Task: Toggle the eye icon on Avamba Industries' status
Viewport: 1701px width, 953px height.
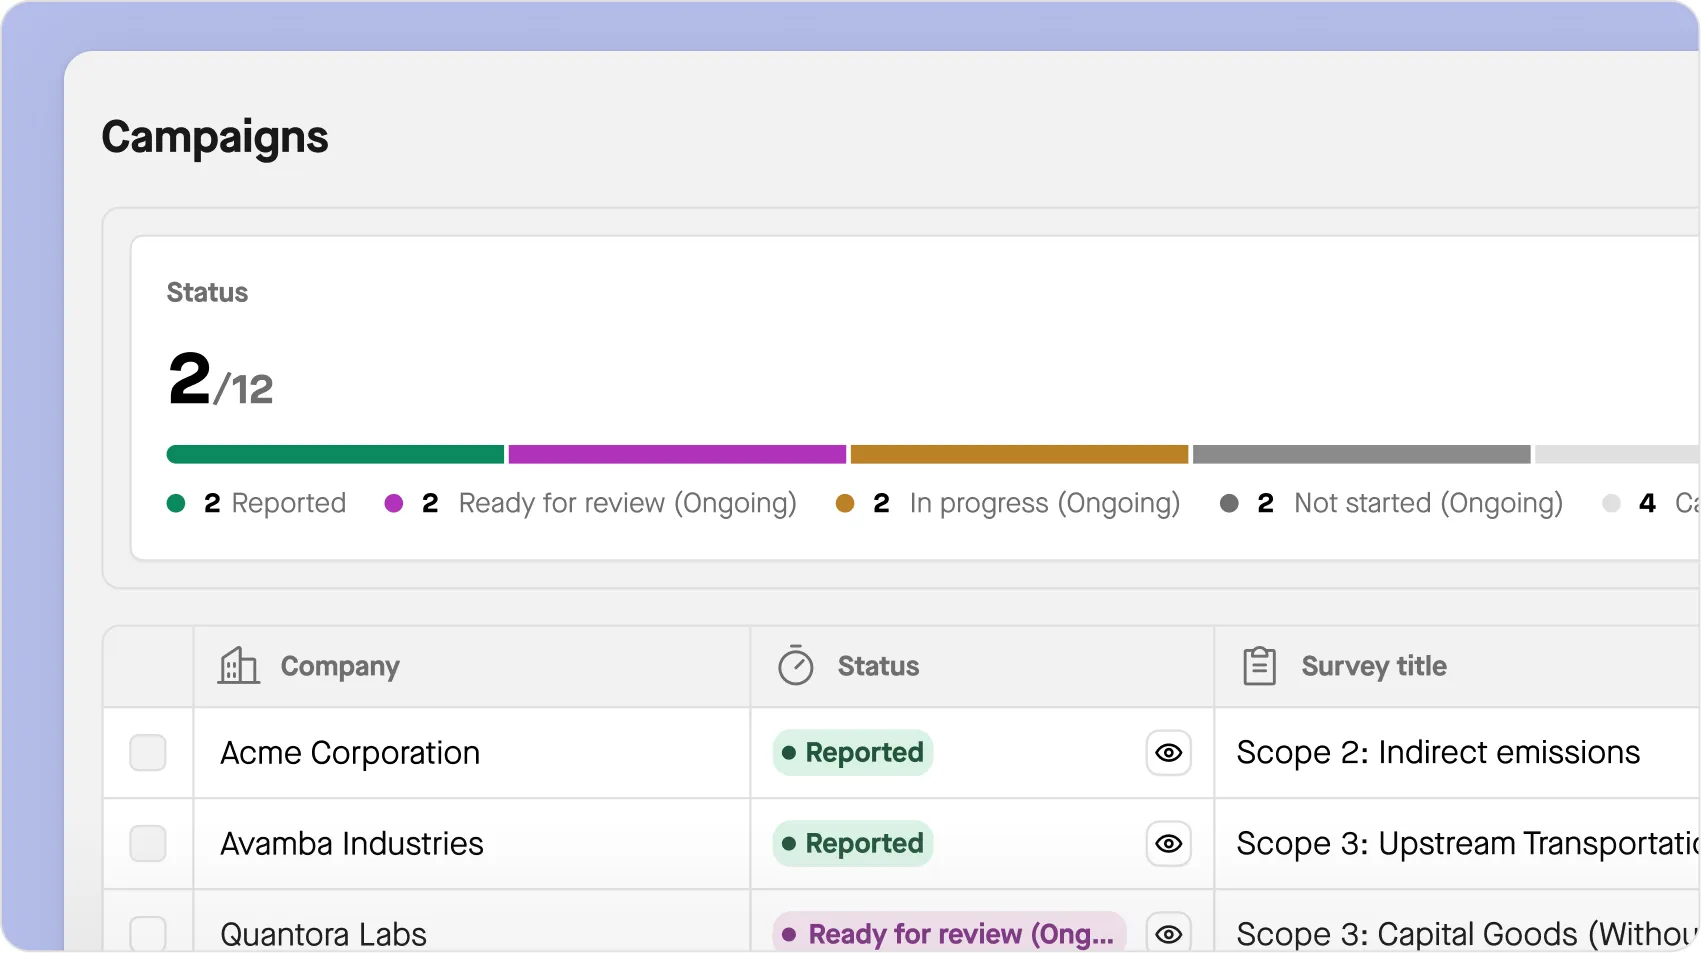Action: tap(1168, 843)
